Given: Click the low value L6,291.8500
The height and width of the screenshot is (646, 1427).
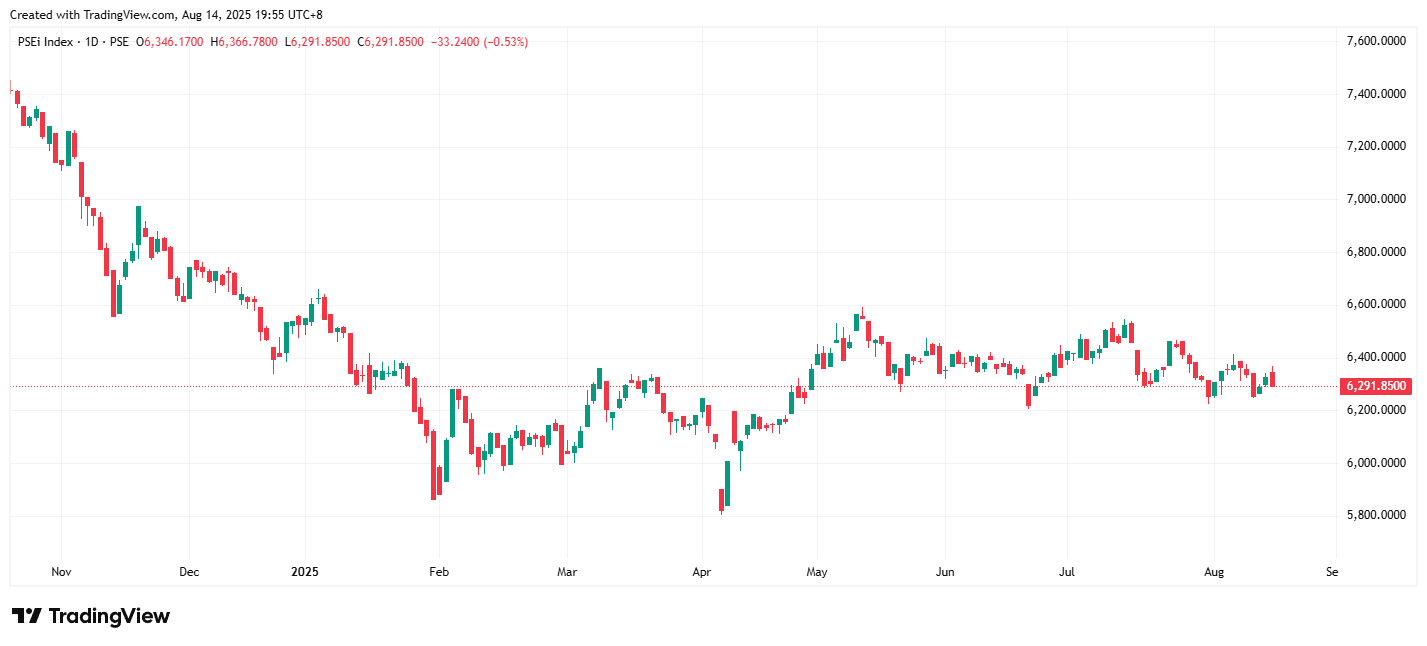Looking at the screenshot, I should 318,42.
